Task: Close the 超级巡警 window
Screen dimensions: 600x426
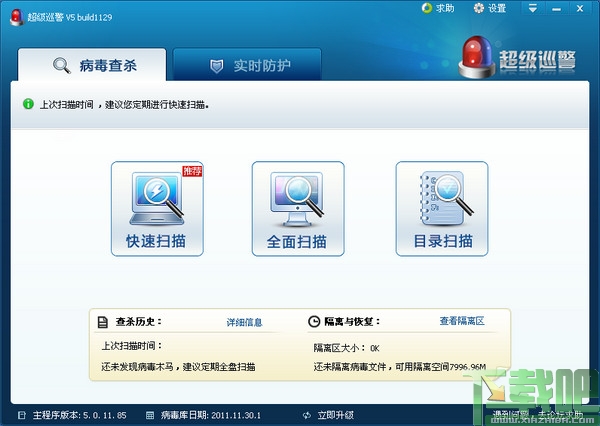Action: 580,8
